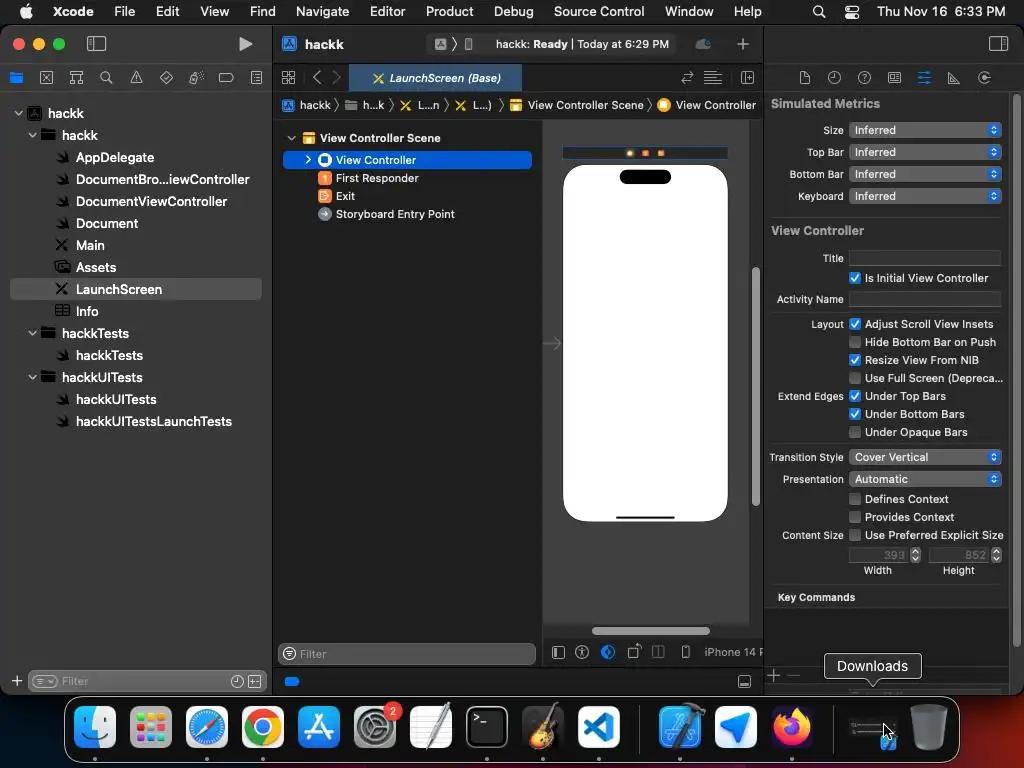Open the Navigate menu
Image resolution: width=1024 pixels, height=768 pixels.
click(x=323, y=11)
